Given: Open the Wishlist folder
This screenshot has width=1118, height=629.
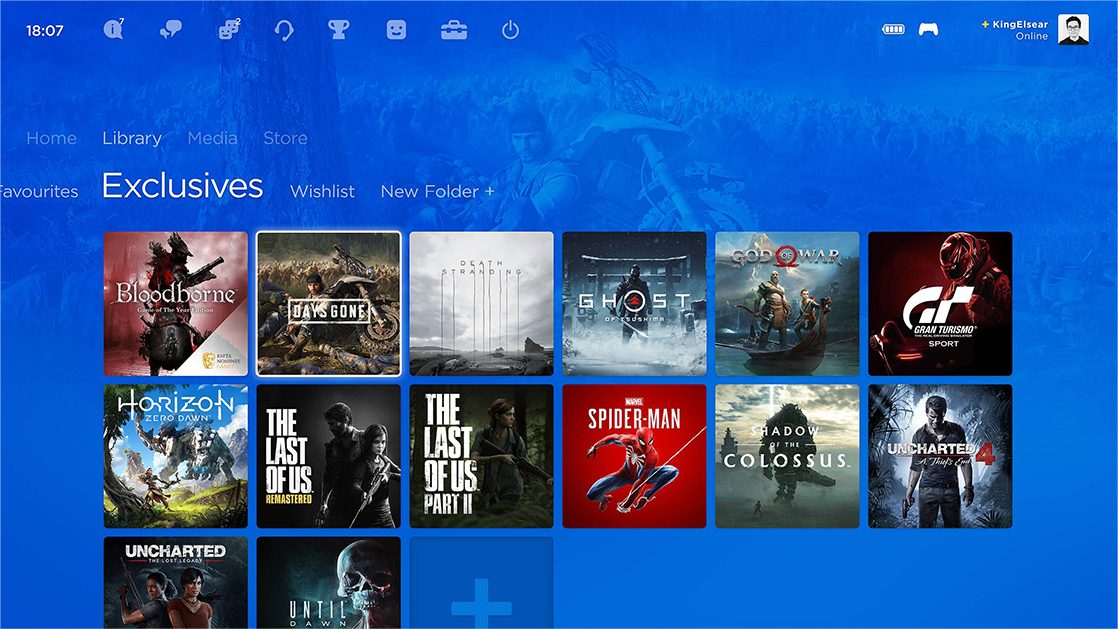Looking at the screenshot, I should click(x=322, y=191).
